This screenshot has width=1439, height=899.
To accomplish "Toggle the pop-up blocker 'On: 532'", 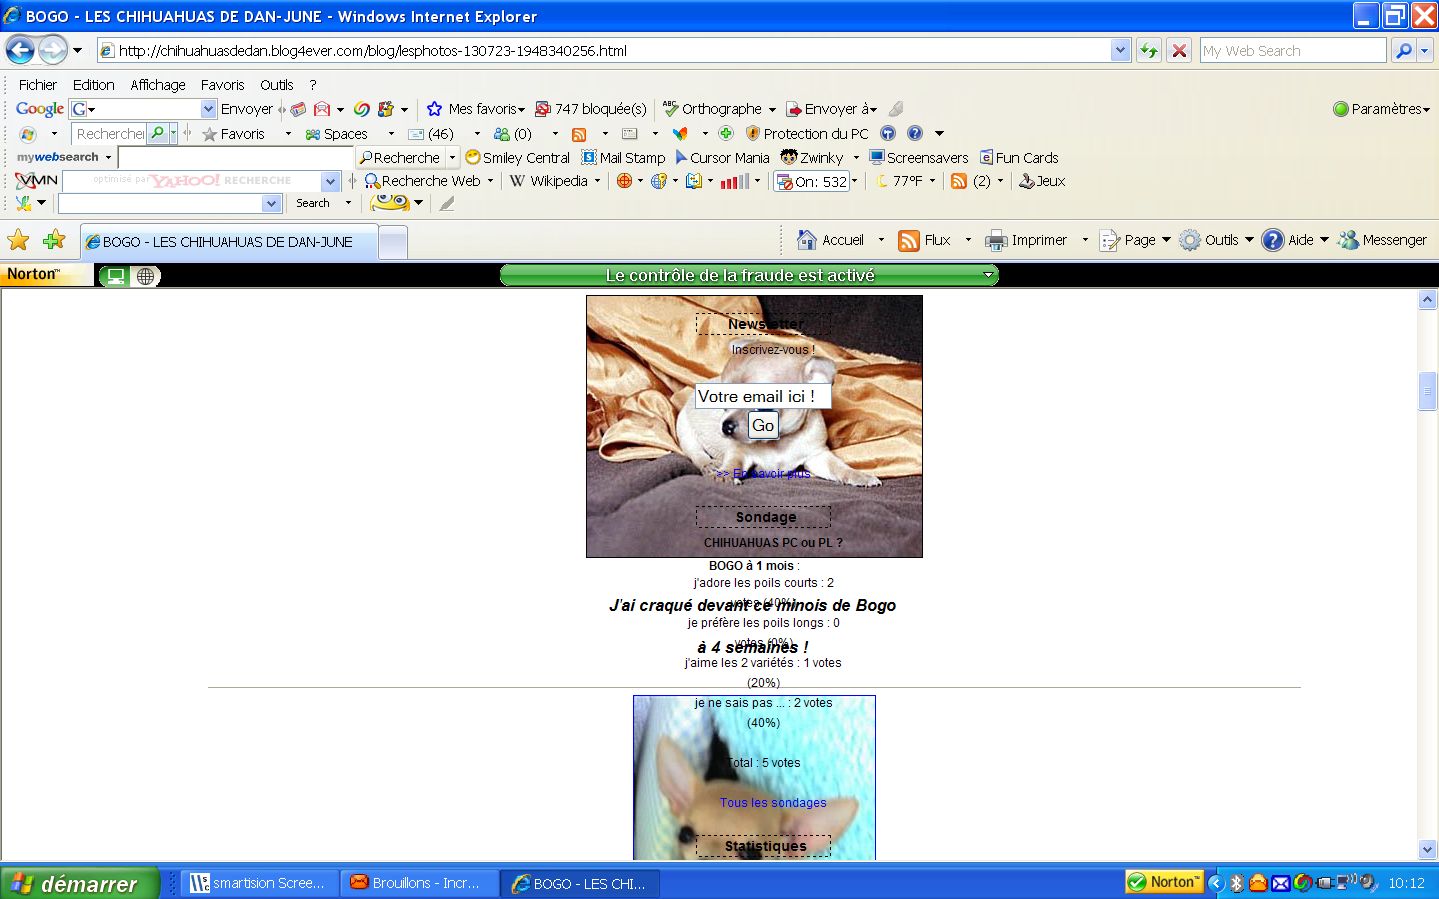I will coord(814,182).
